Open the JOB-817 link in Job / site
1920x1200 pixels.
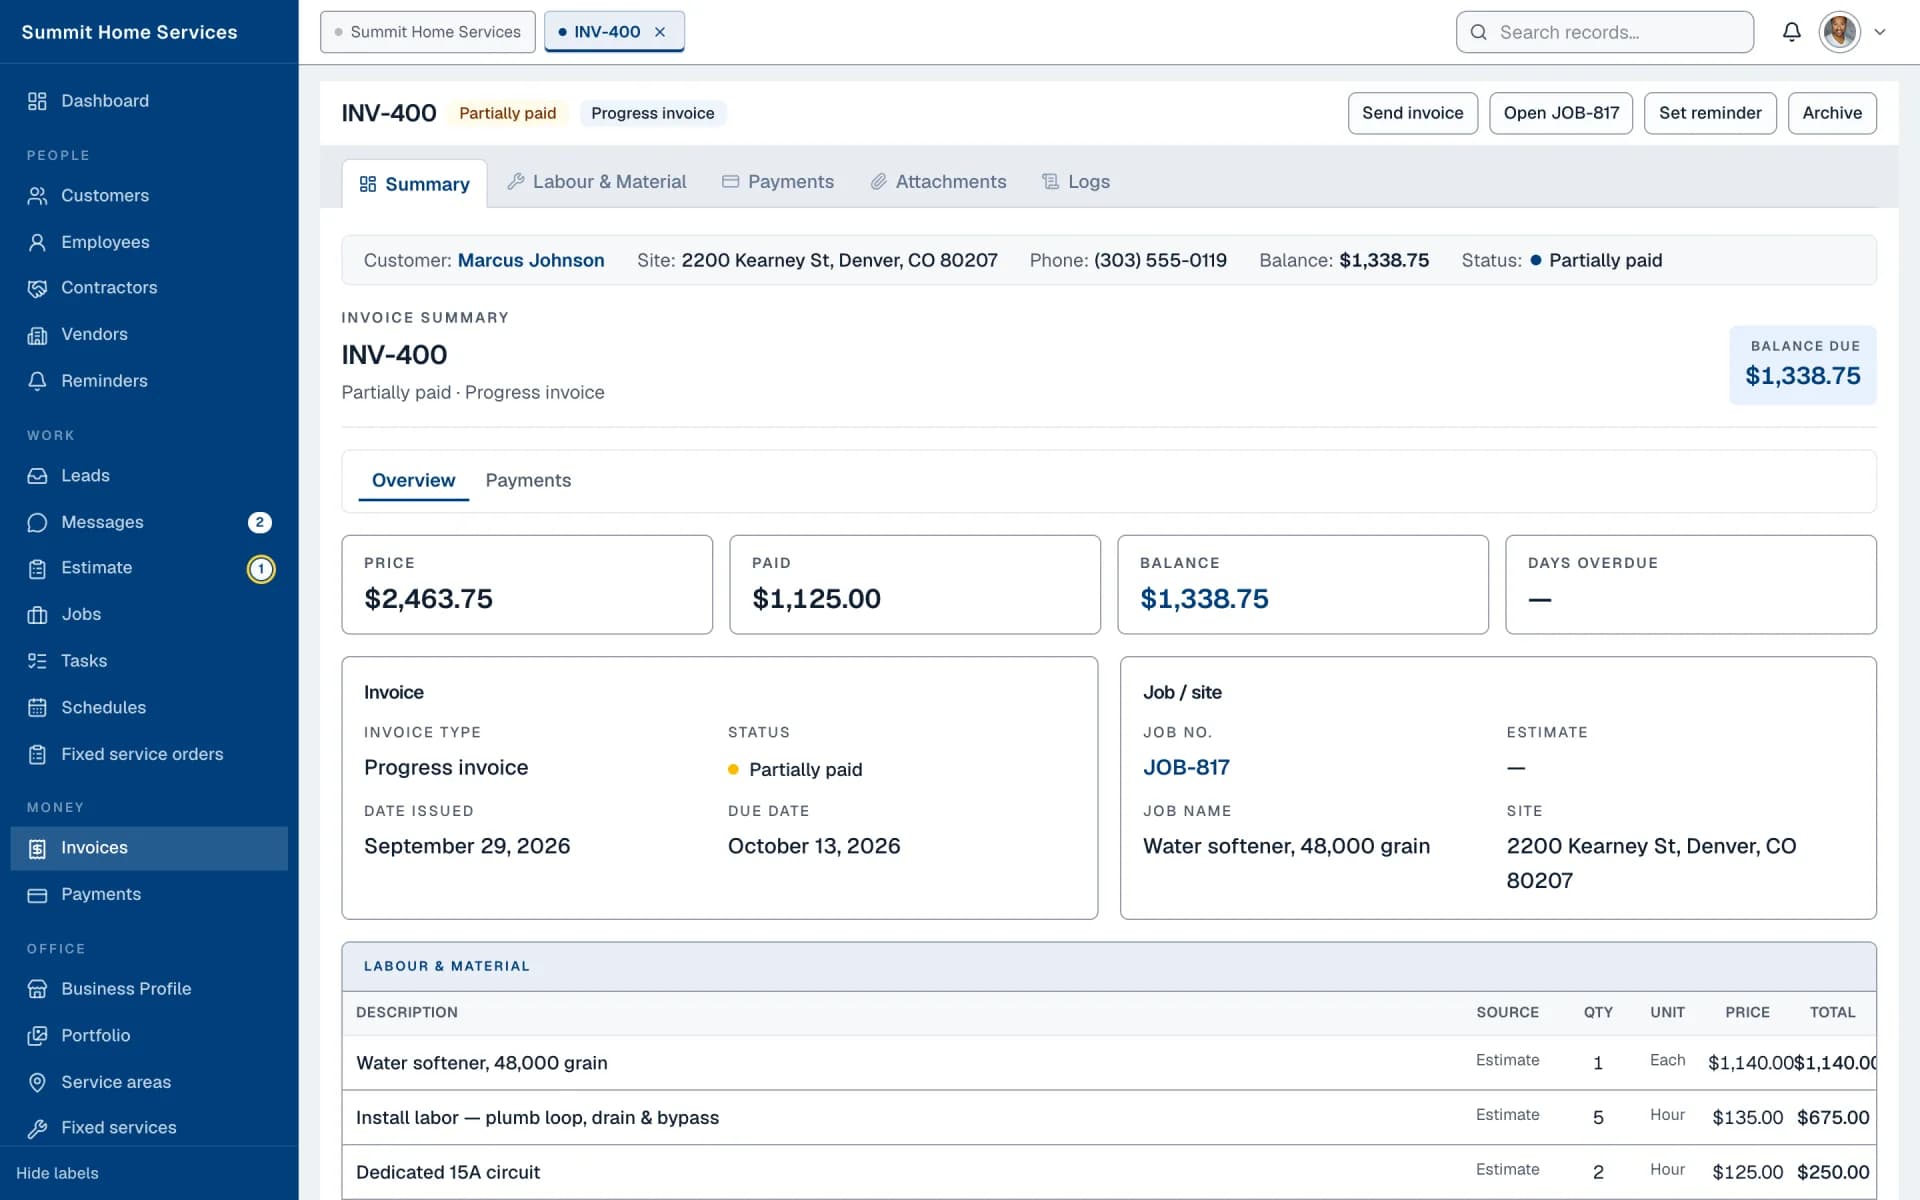click(x=1186, y=768)
